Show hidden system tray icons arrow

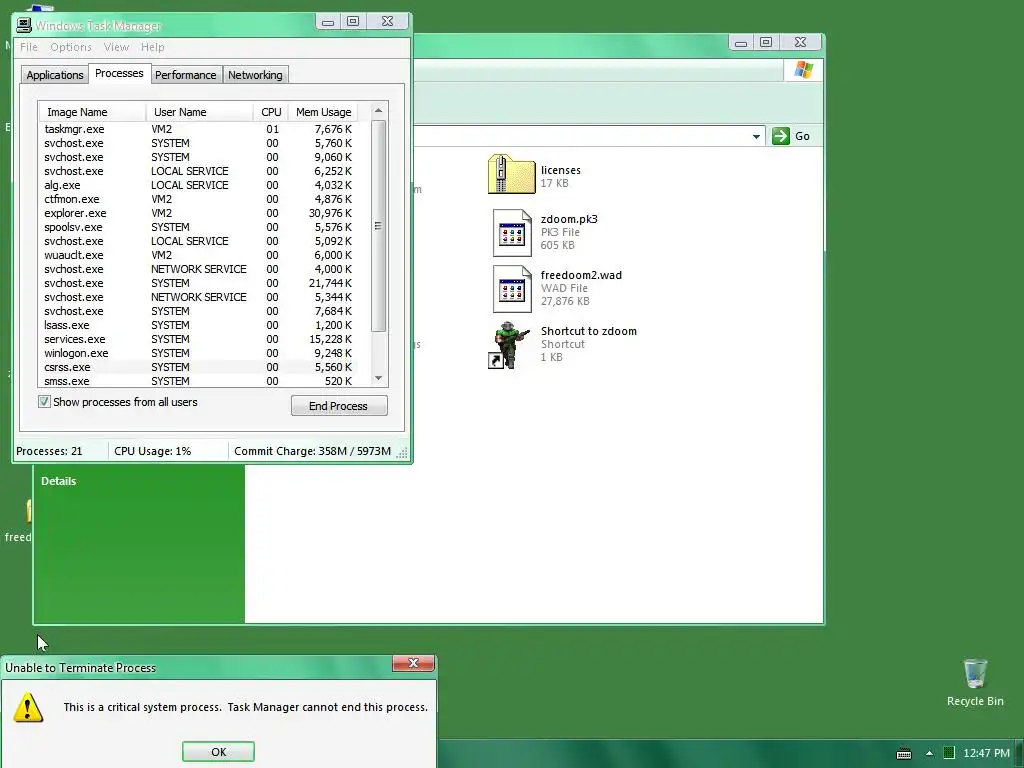[x=929, y=754]
